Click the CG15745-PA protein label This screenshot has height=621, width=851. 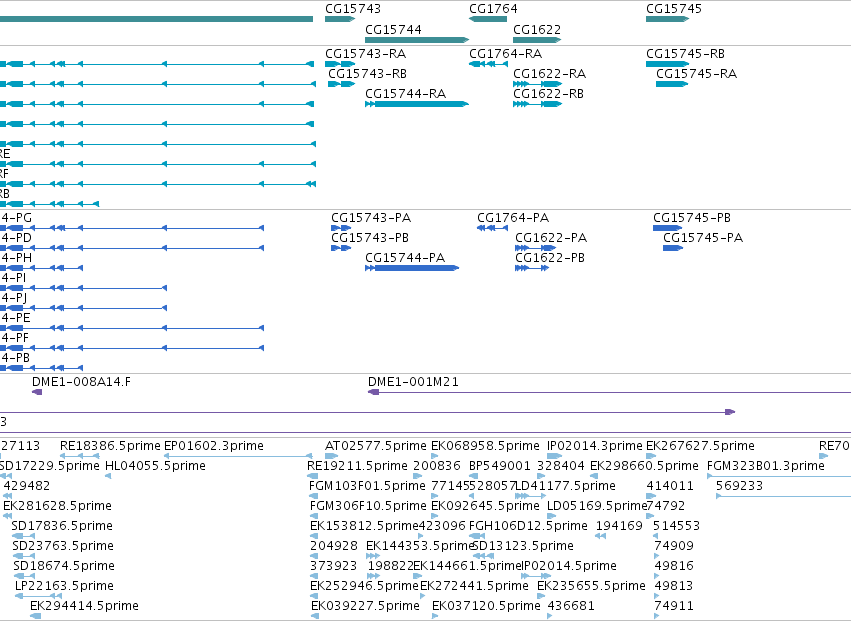tap(703, 238)
